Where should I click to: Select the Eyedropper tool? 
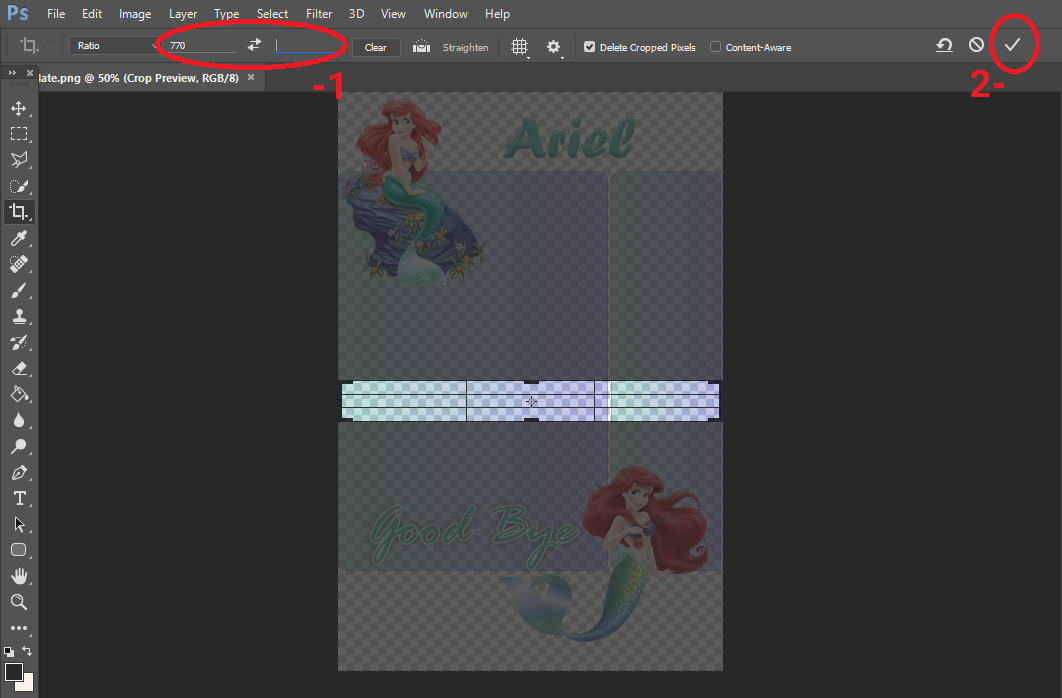coord(19,238)
